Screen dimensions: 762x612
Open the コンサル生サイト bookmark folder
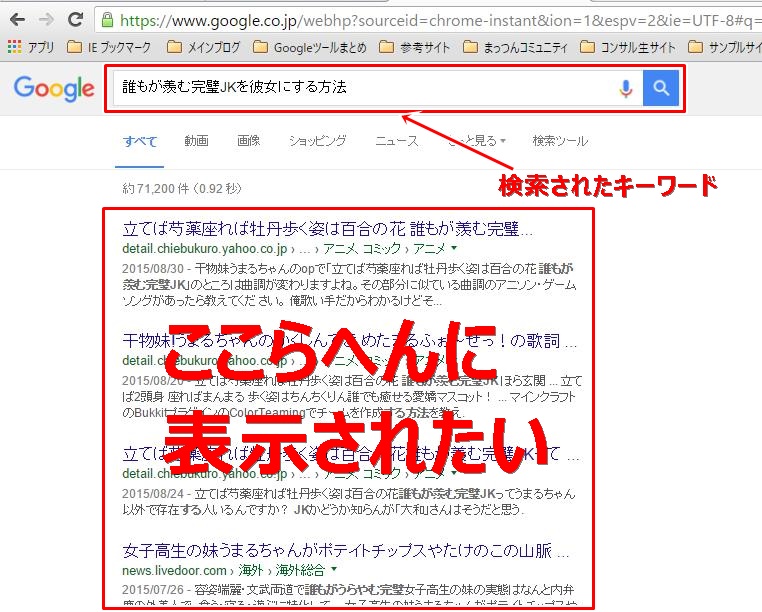click(x=628, y=47)
